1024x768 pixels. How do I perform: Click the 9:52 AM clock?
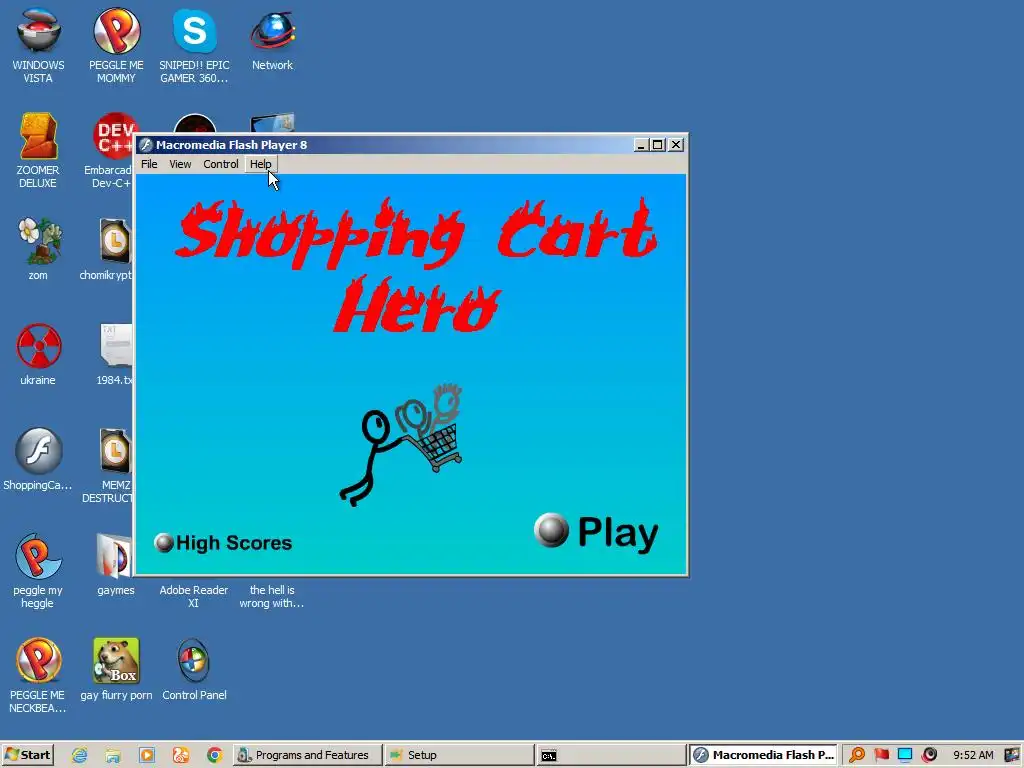click(x=973, y=755)
